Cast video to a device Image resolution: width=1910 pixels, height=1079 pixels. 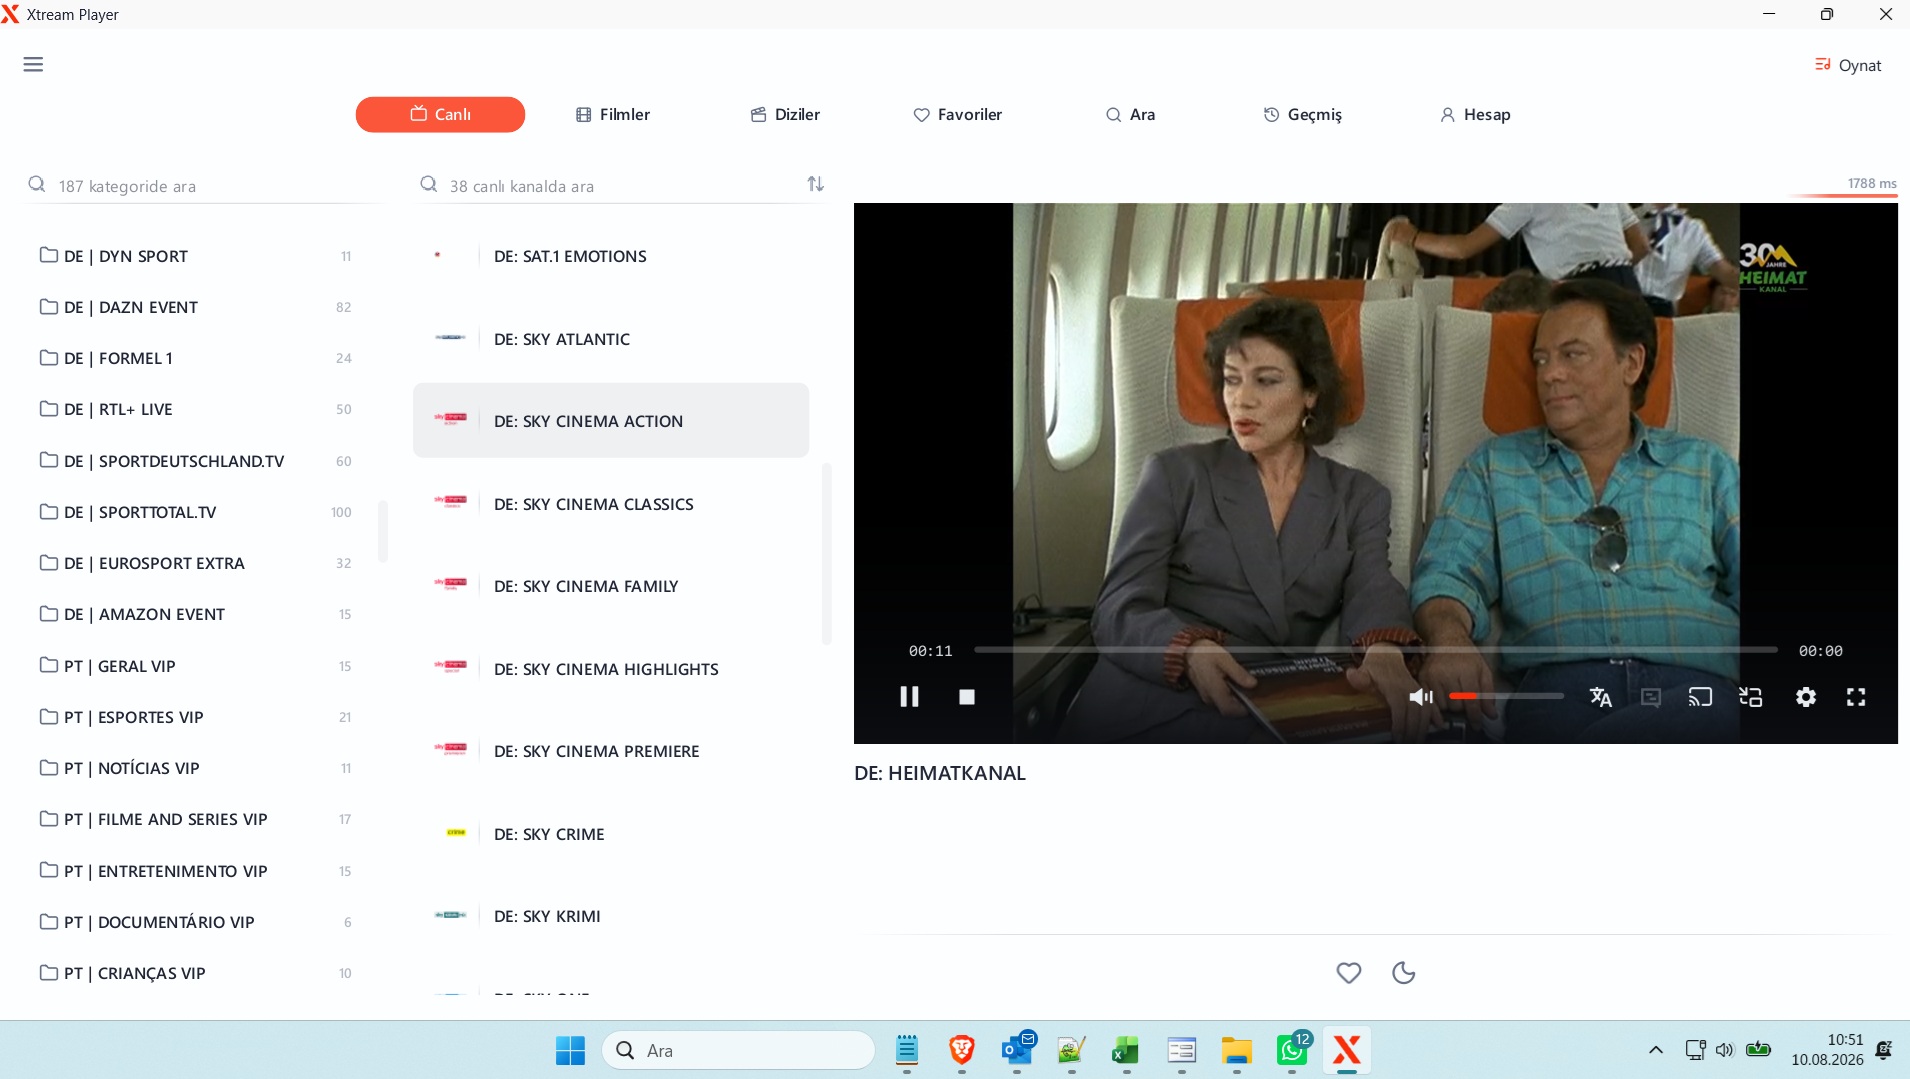coord(1701,697)
